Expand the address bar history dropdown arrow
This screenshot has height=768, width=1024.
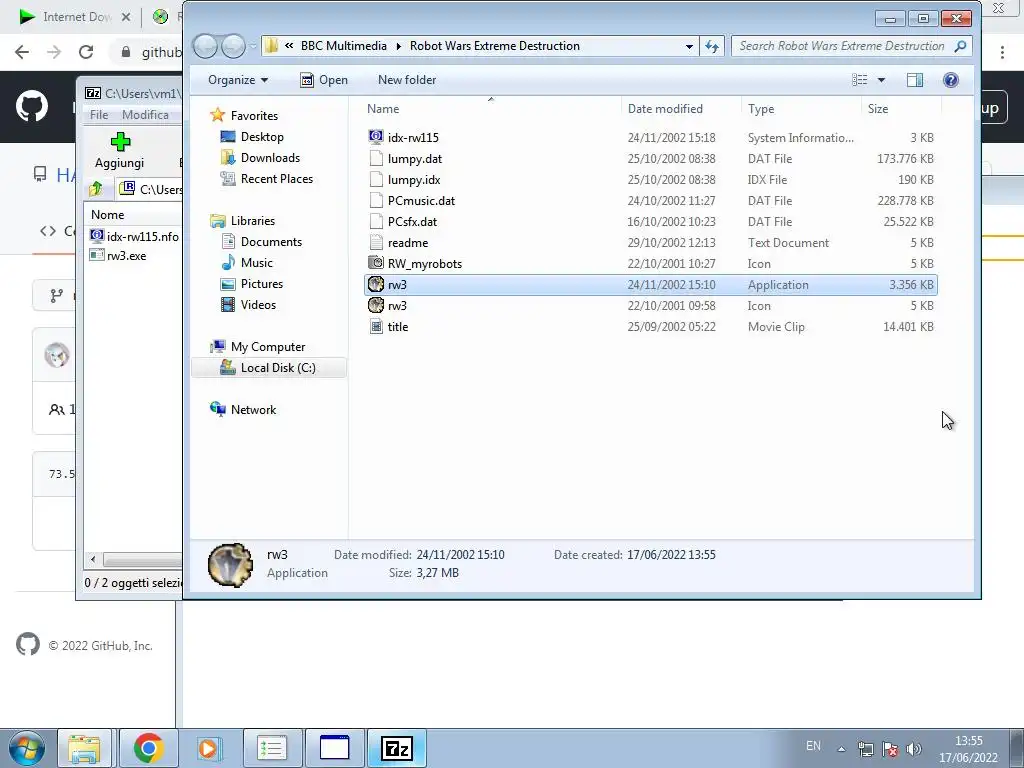(689, 46)
